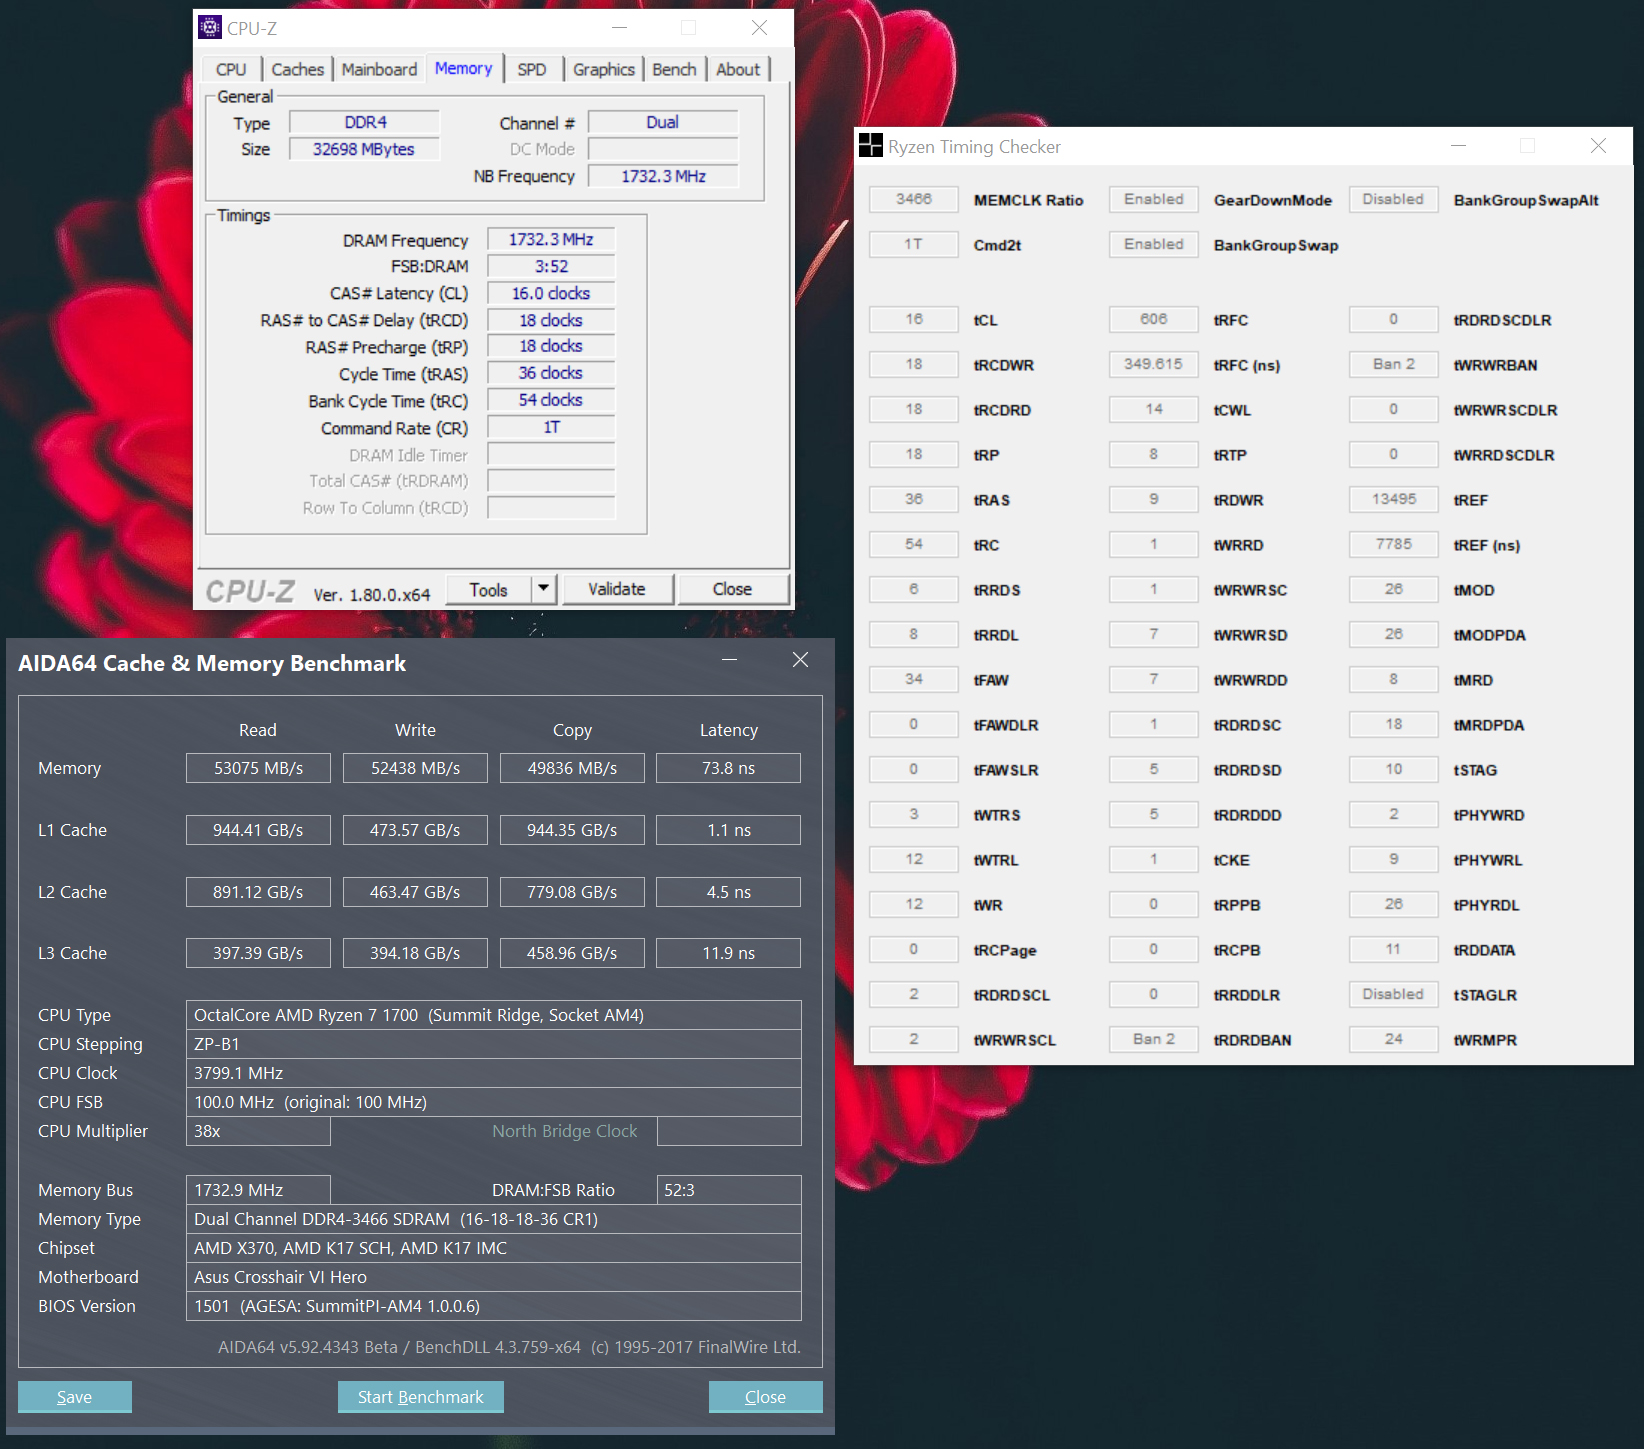Select the Memory tab in CPU-Z

point(463,68)
